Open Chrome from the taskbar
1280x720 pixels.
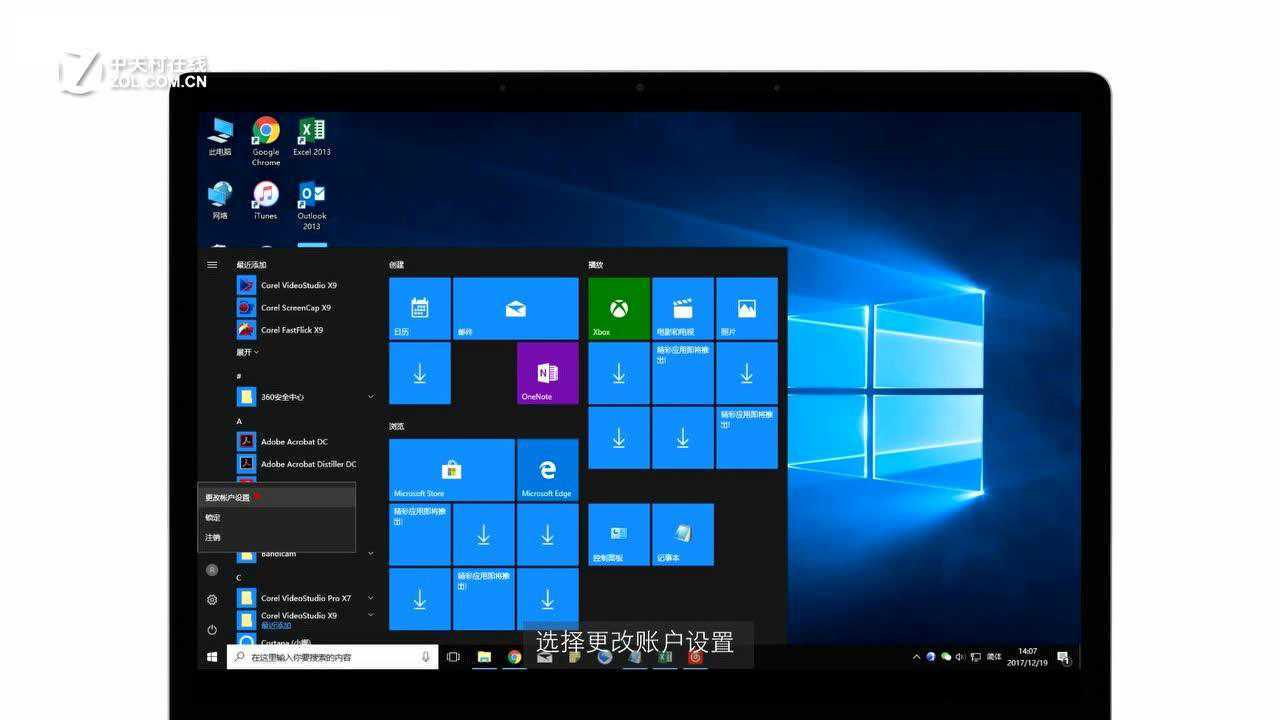point(514,657)
